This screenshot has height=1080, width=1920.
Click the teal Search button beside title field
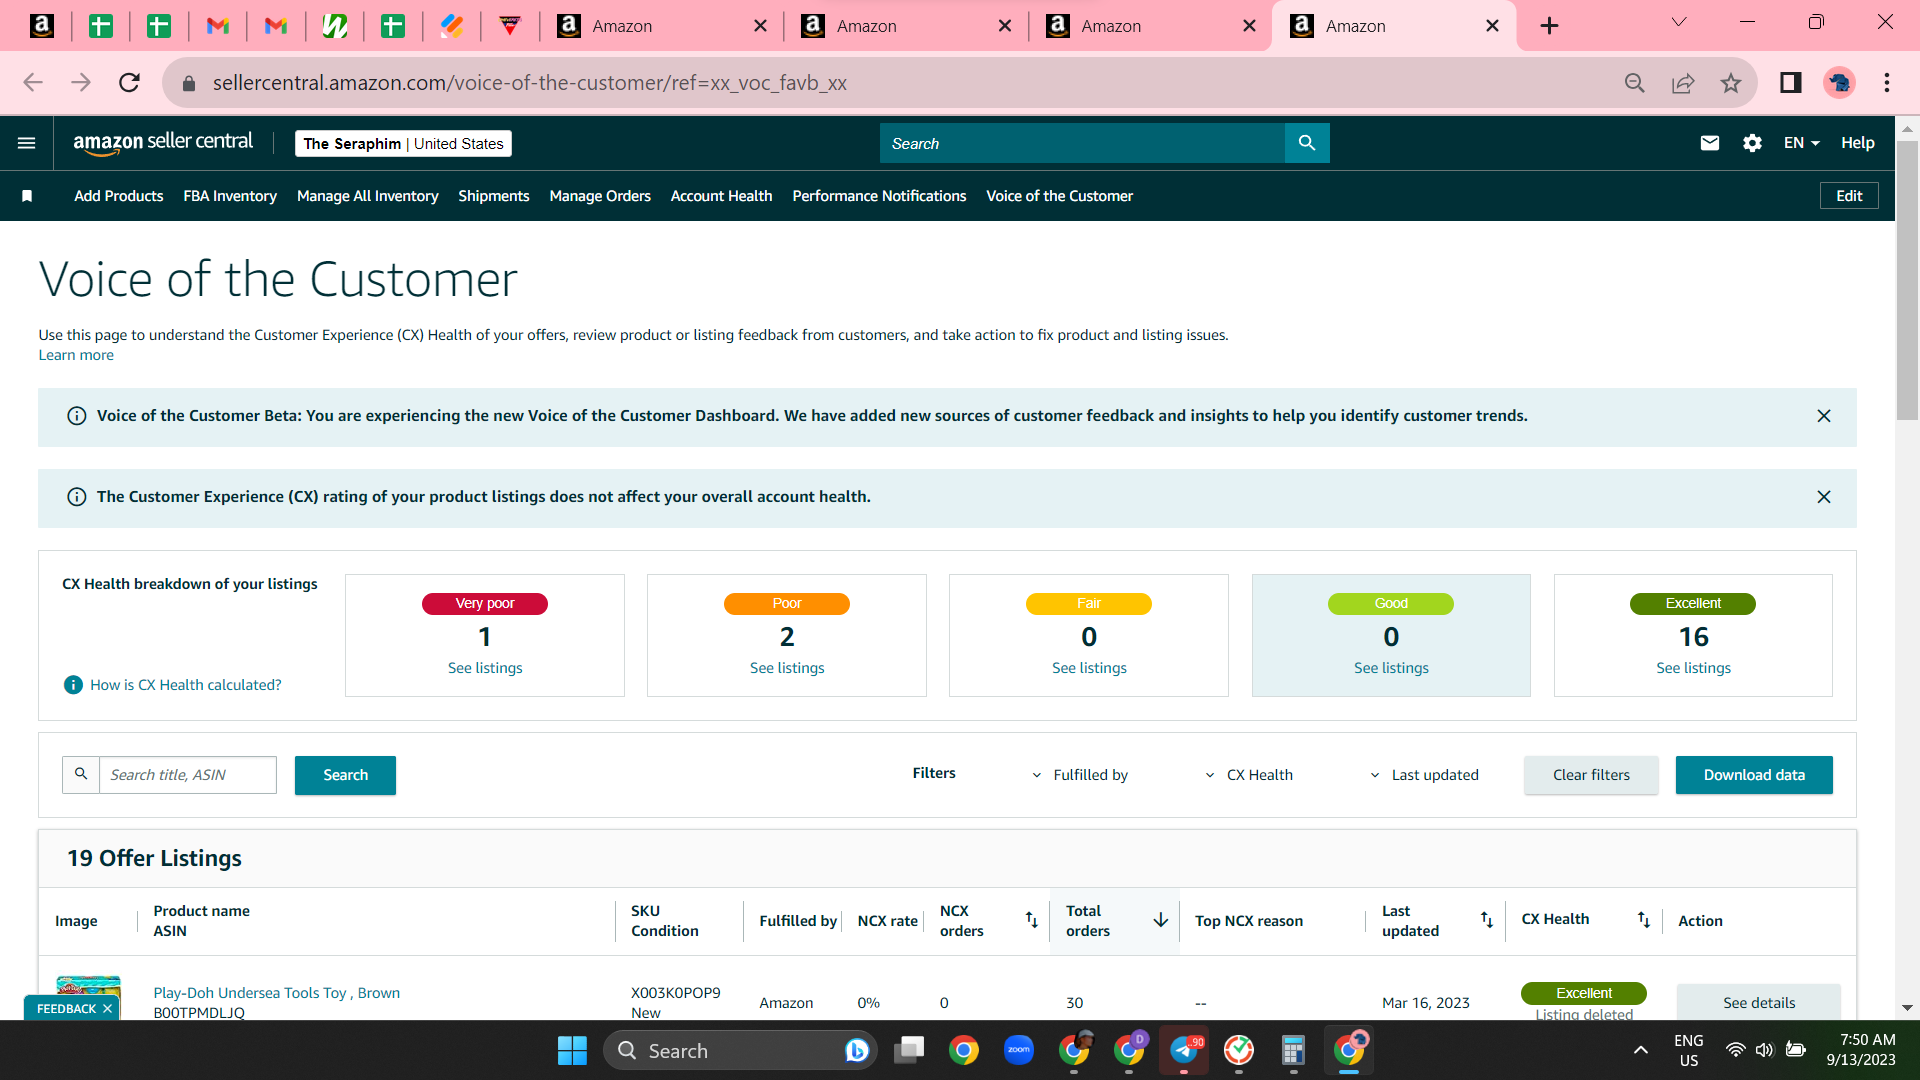click(345, 775)
